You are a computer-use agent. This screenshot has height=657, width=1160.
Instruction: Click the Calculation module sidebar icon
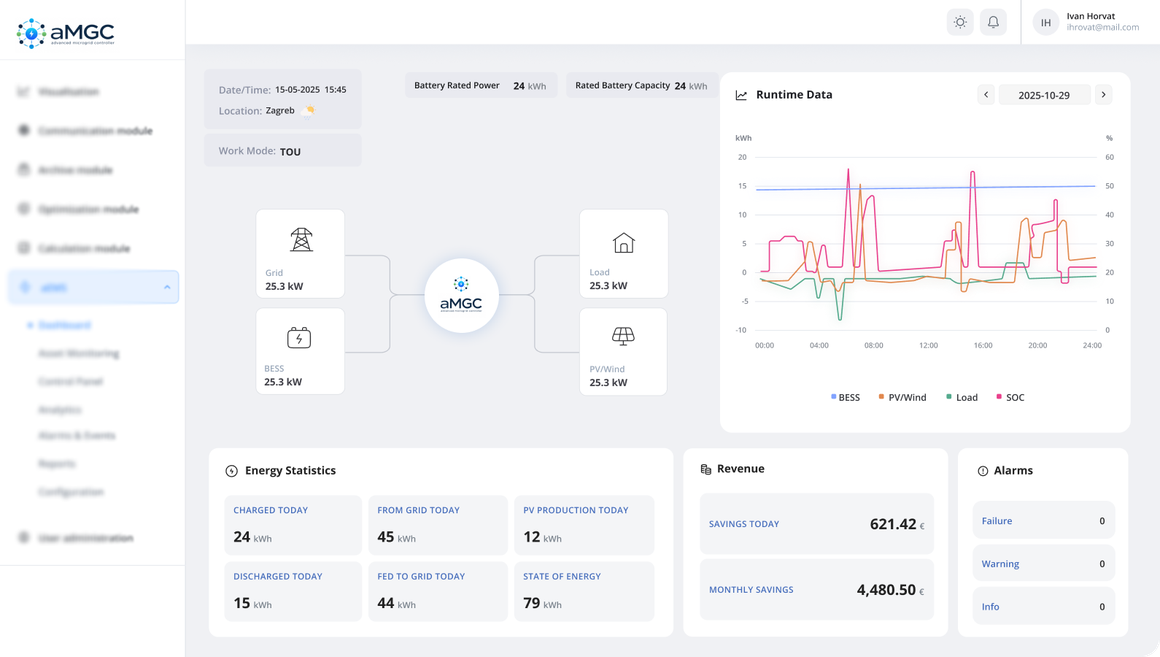tap(24, 248)
